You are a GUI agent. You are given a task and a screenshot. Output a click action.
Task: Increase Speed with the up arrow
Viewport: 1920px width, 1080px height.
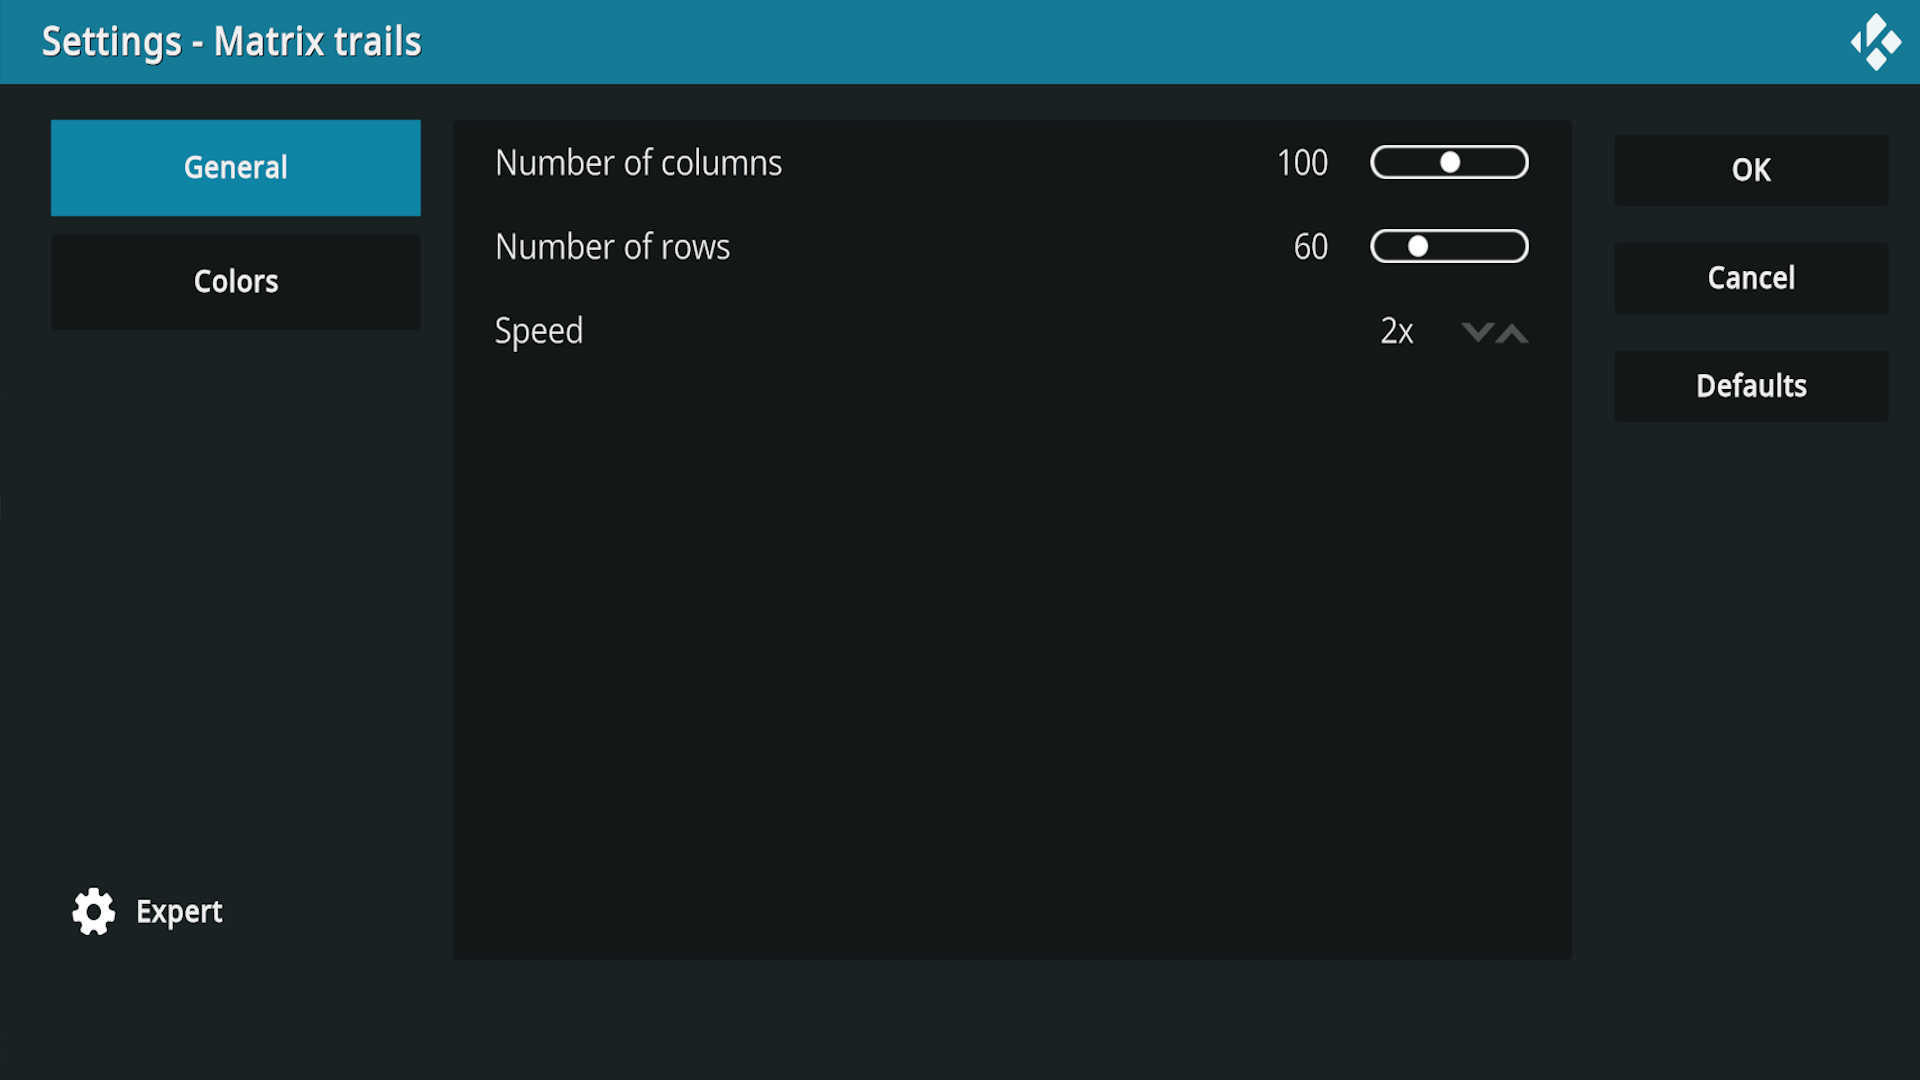click(x=1513, y=332)
